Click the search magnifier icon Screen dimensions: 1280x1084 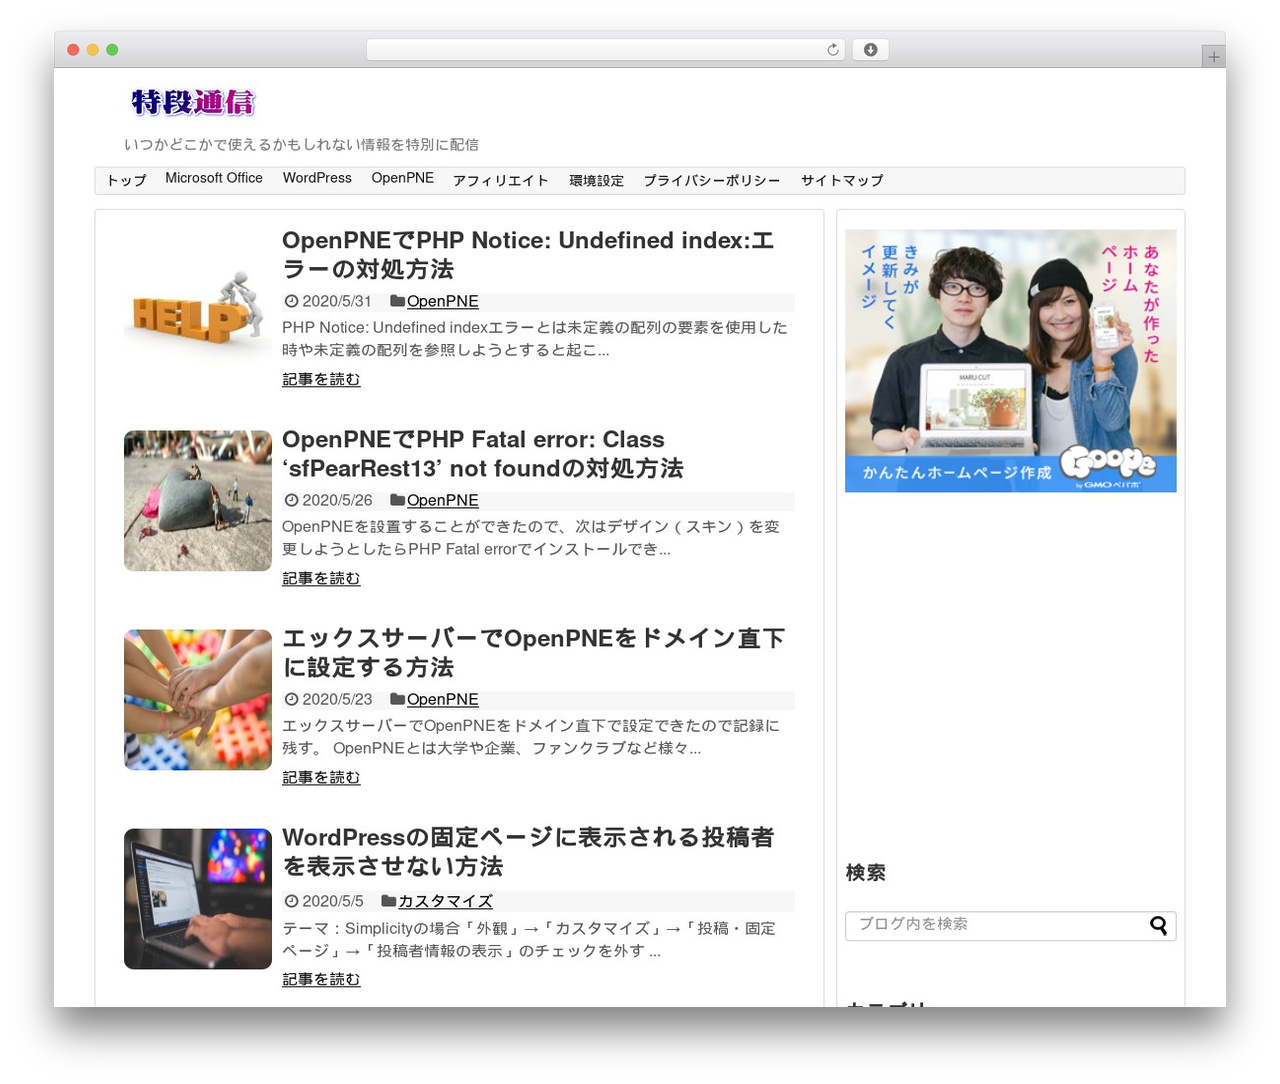click(1158, 925)
